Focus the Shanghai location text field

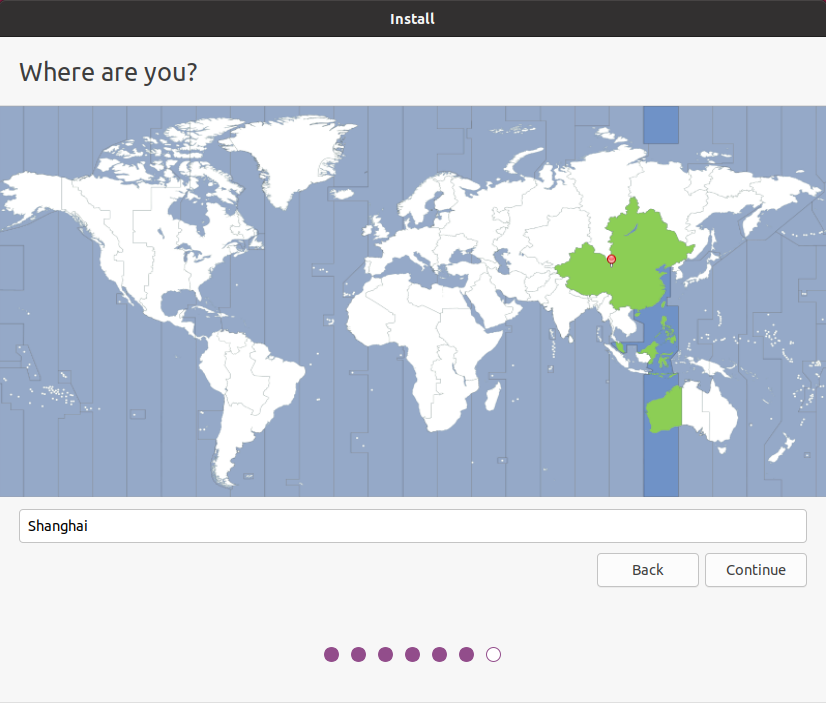(412, 526)
